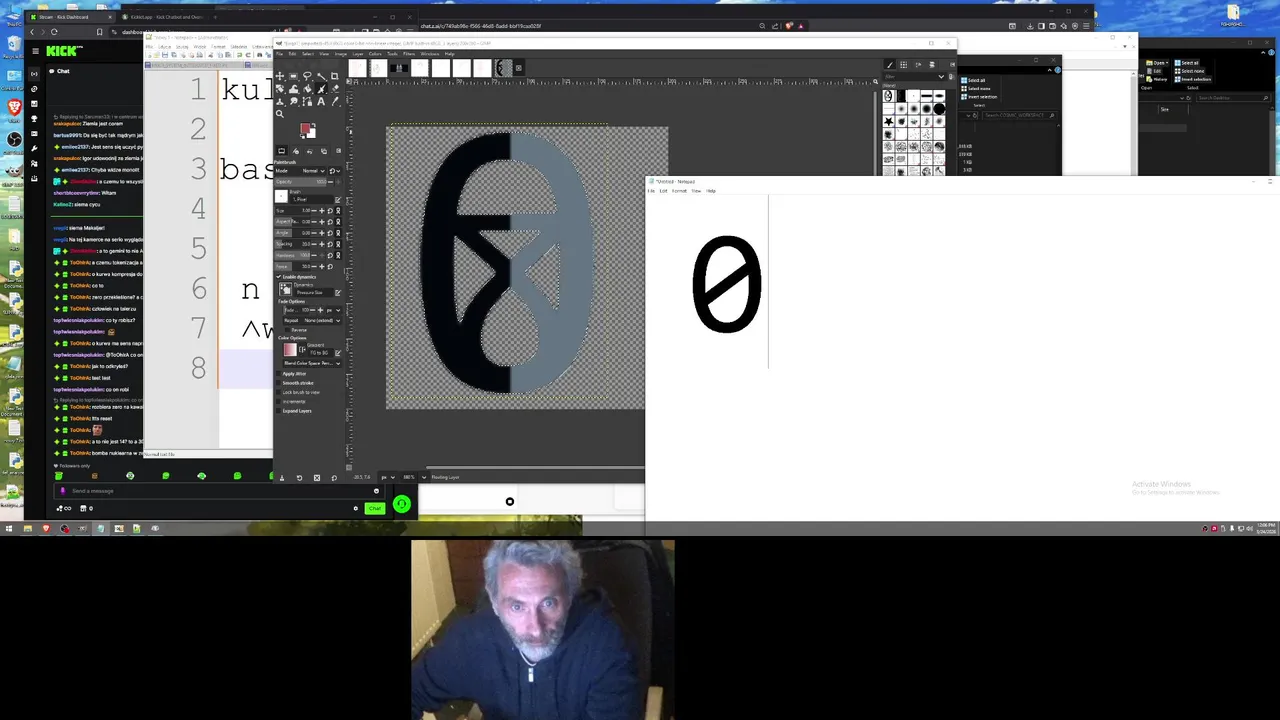The image size is (1280, 720).
Task: Open Patterns tab icon in GIMP dock
Action: (904, 65)
